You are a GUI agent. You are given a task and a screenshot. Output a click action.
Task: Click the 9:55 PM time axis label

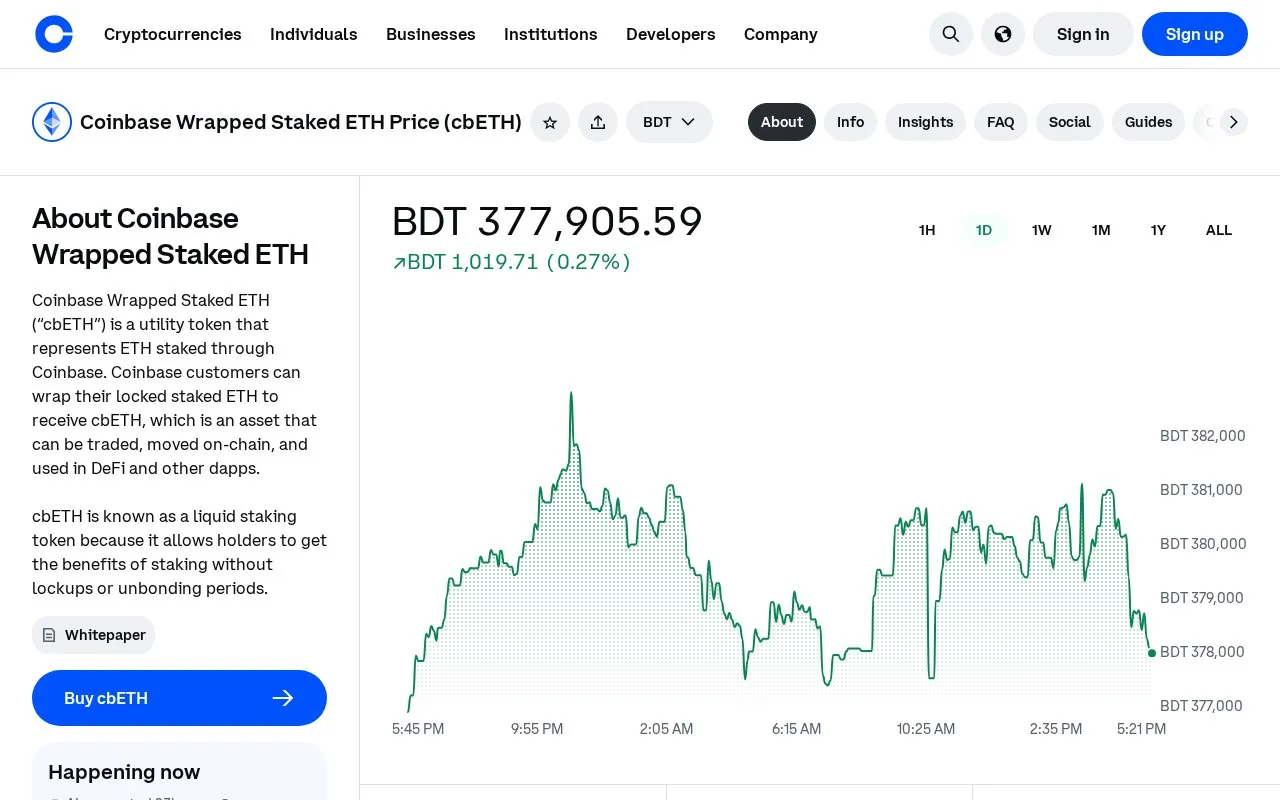(537, 729)
